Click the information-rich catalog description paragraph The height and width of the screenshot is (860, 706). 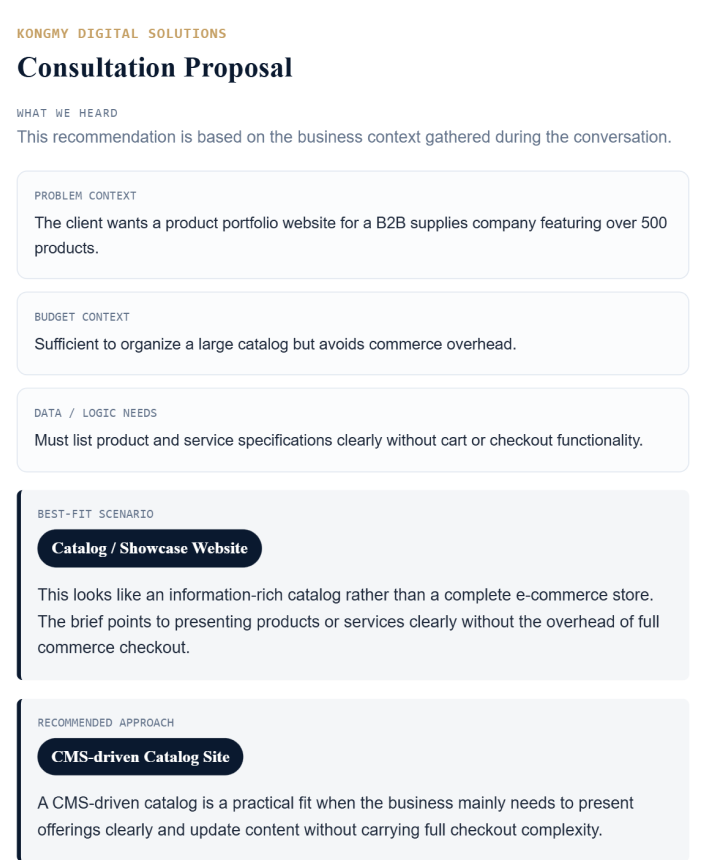(348, 621)
